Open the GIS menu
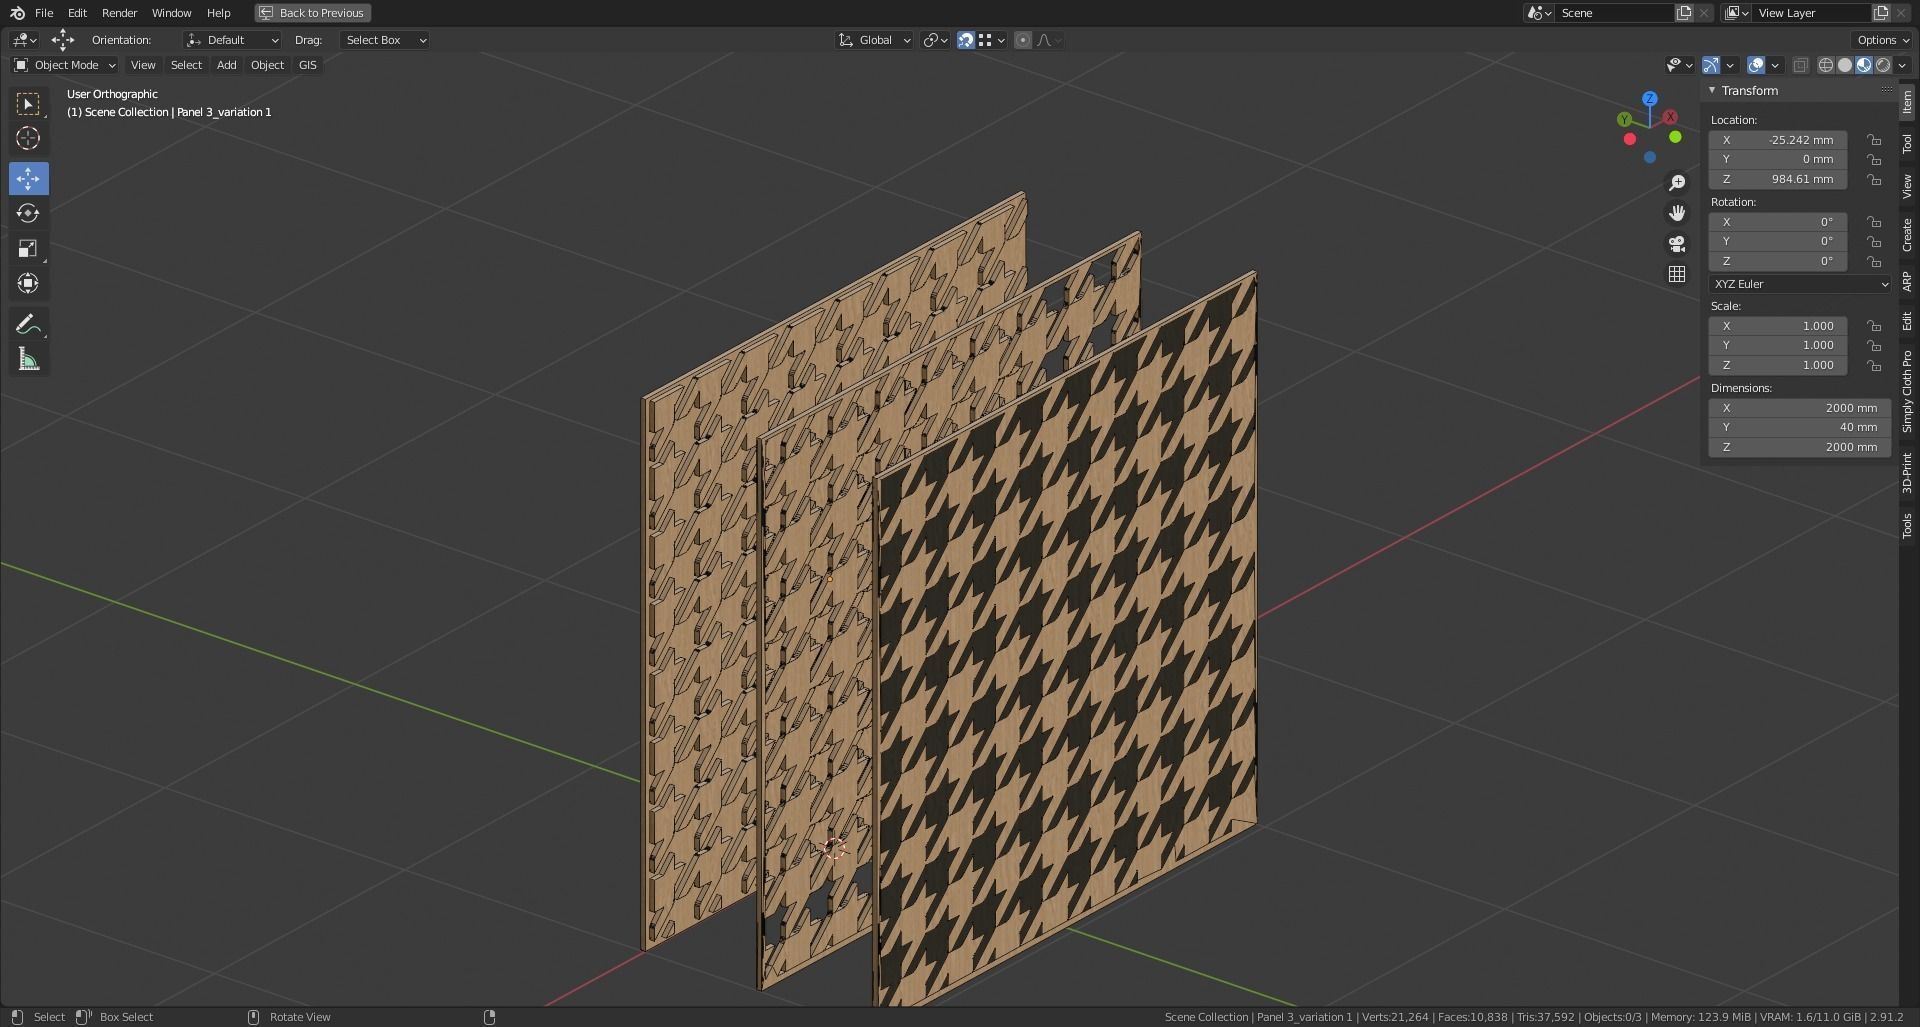 pyautogui.click(x=307, y=65)
